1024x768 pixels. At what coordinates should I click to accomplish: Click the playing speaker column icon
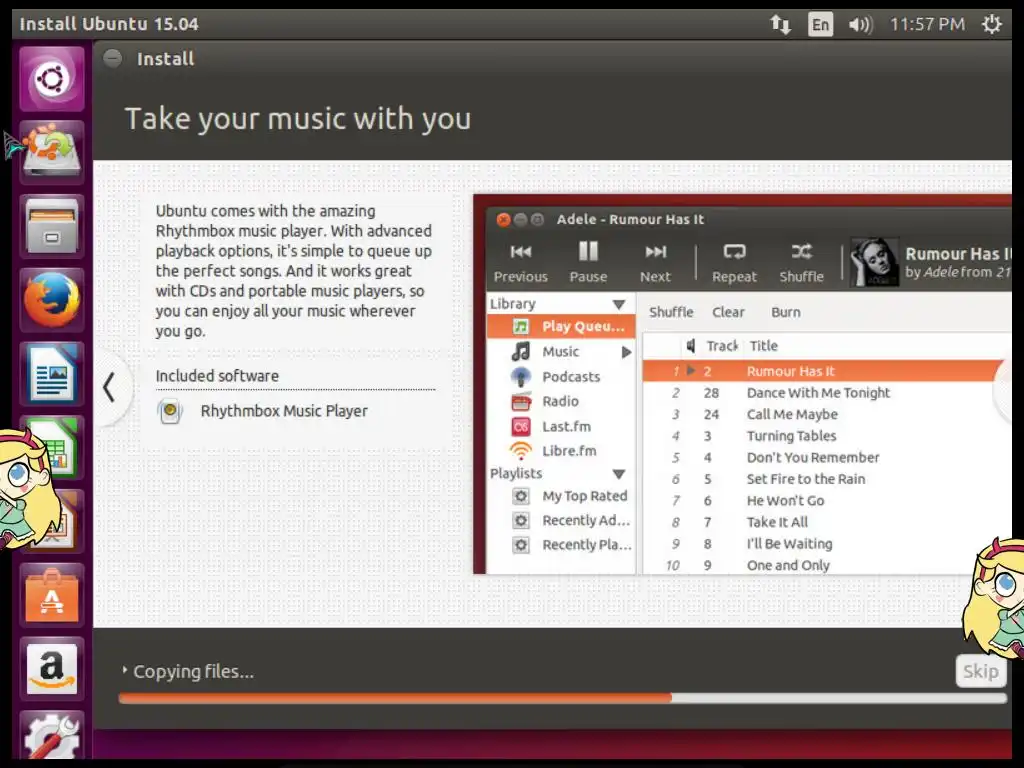click(690, 345)
